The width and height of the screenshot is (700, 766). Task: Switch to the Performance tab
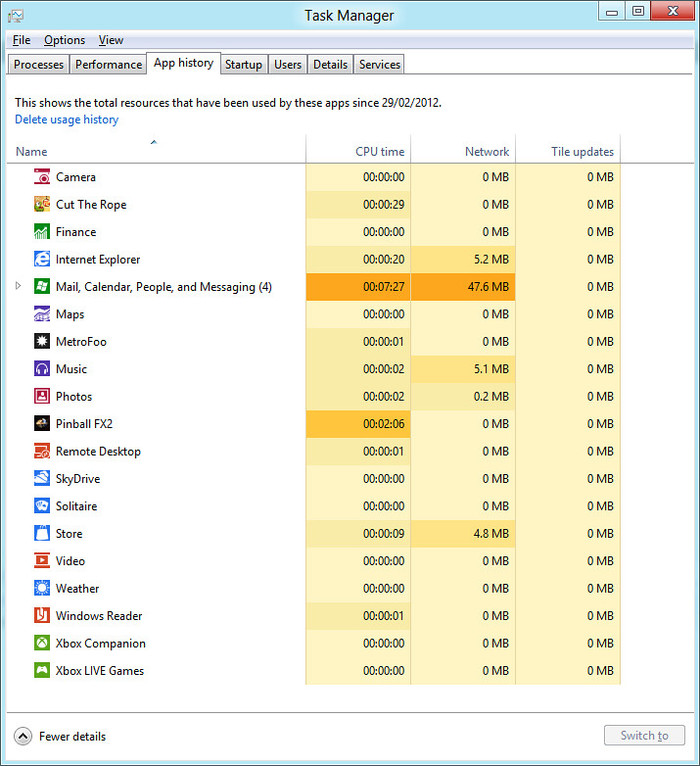(x=108, y=64)
